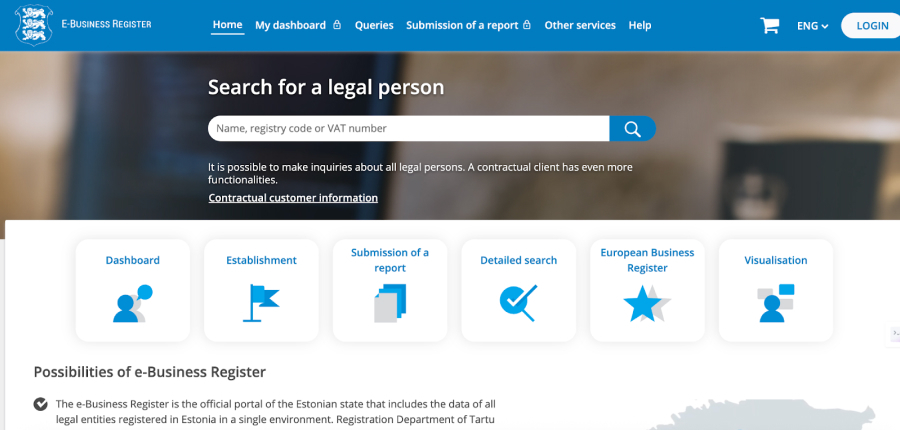
Task: Open the Help menu item
Action: click(x=639, y=25)
